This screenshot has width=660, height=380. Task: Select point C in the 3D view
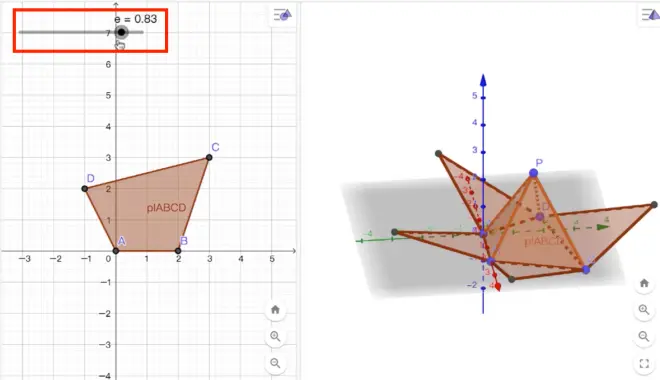[x=586, y=269]
